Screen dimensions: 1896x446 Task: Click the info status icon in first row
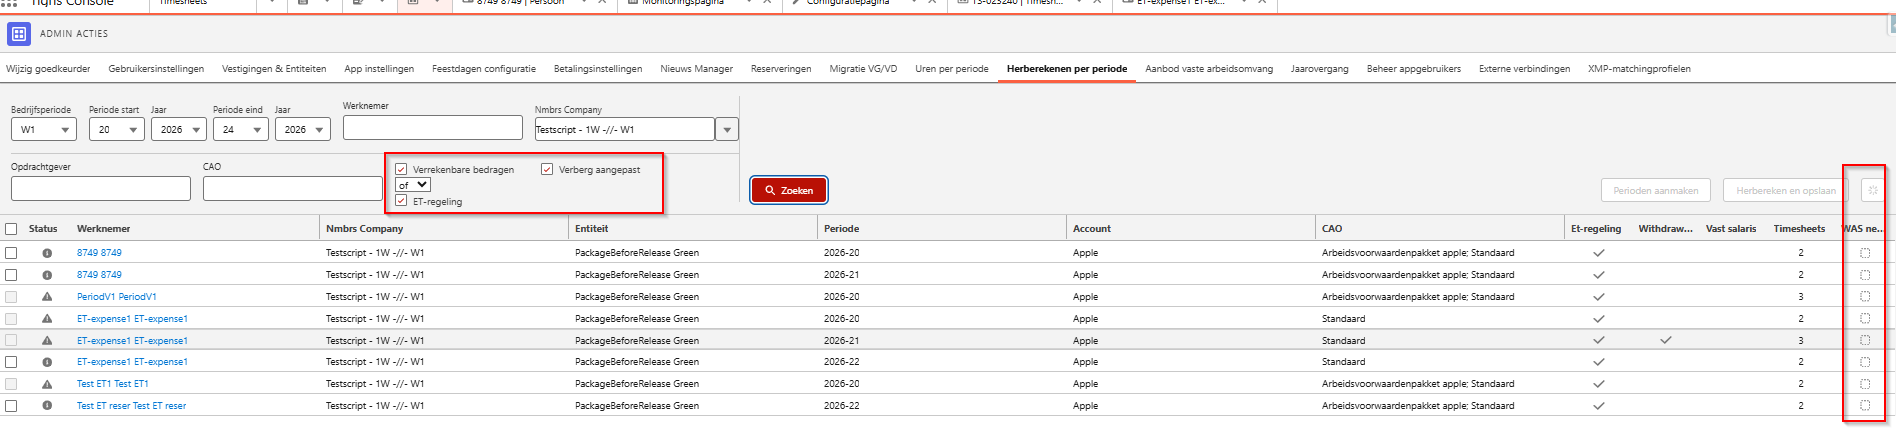(x=47, y=253)
